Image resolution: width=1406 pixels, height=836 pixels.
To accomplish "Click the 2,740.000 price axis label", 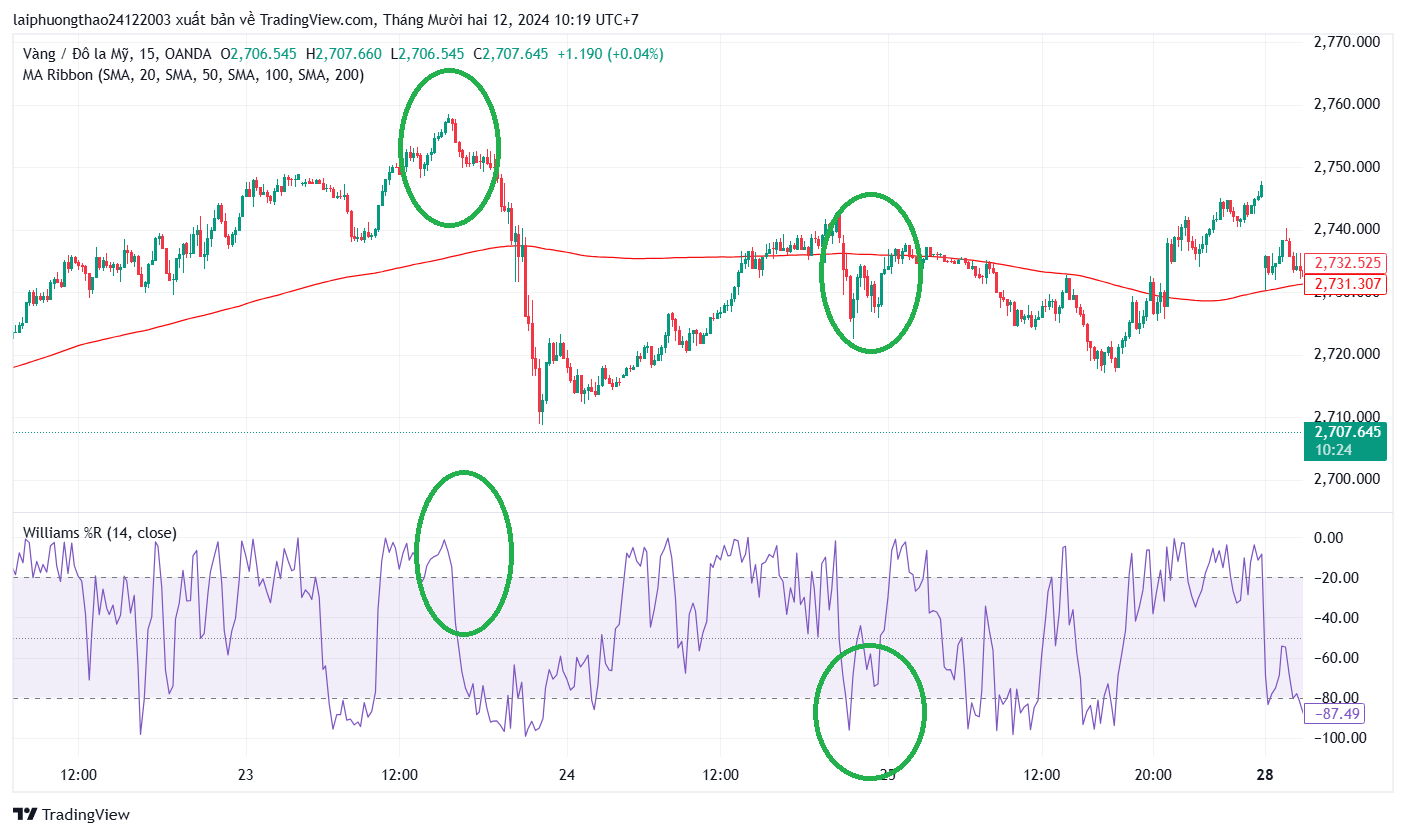I will coord(1347,229).
